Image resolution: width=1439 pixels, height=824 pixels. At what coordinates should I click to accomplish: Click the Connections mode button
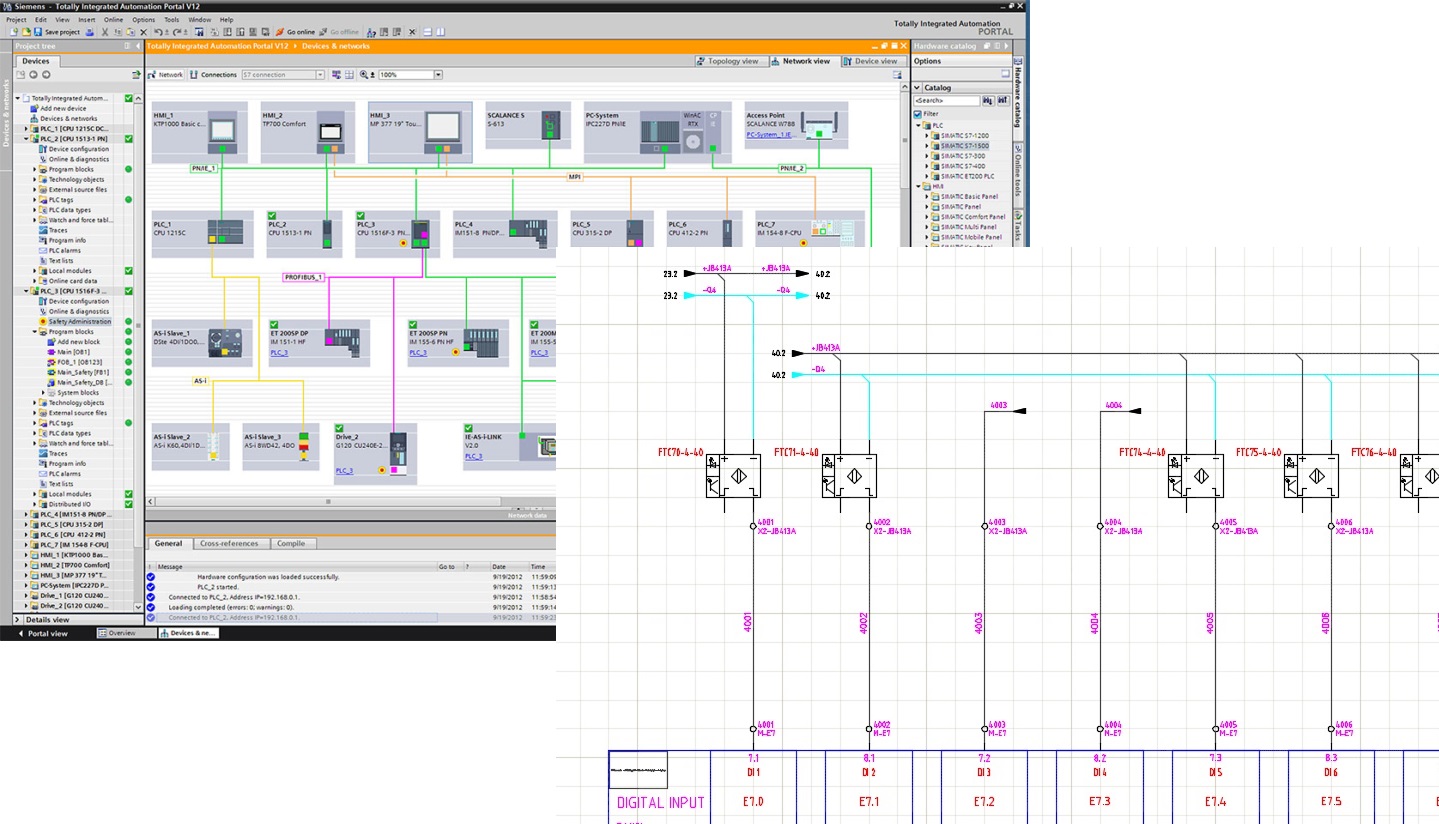pyautogui.click(x=212, y=75)
